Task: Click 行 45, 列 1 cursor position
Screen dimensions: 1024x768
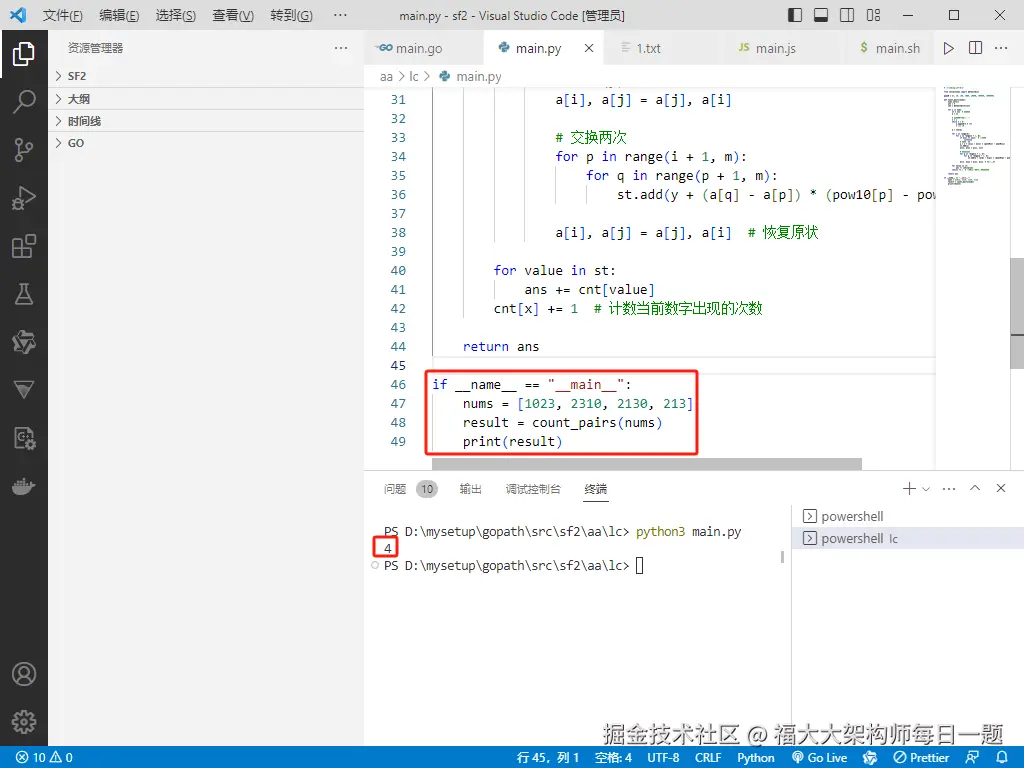Action: click(x=548, y=757)
